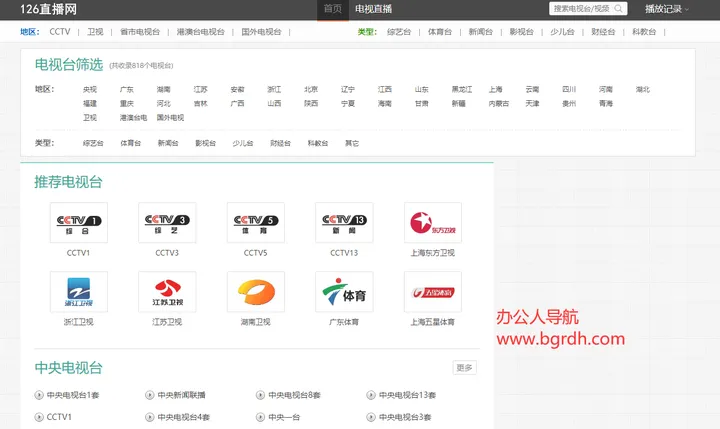Filter region by 内蒙古
This screenshot has height=429, width=720.
click(x=499, y=104)
